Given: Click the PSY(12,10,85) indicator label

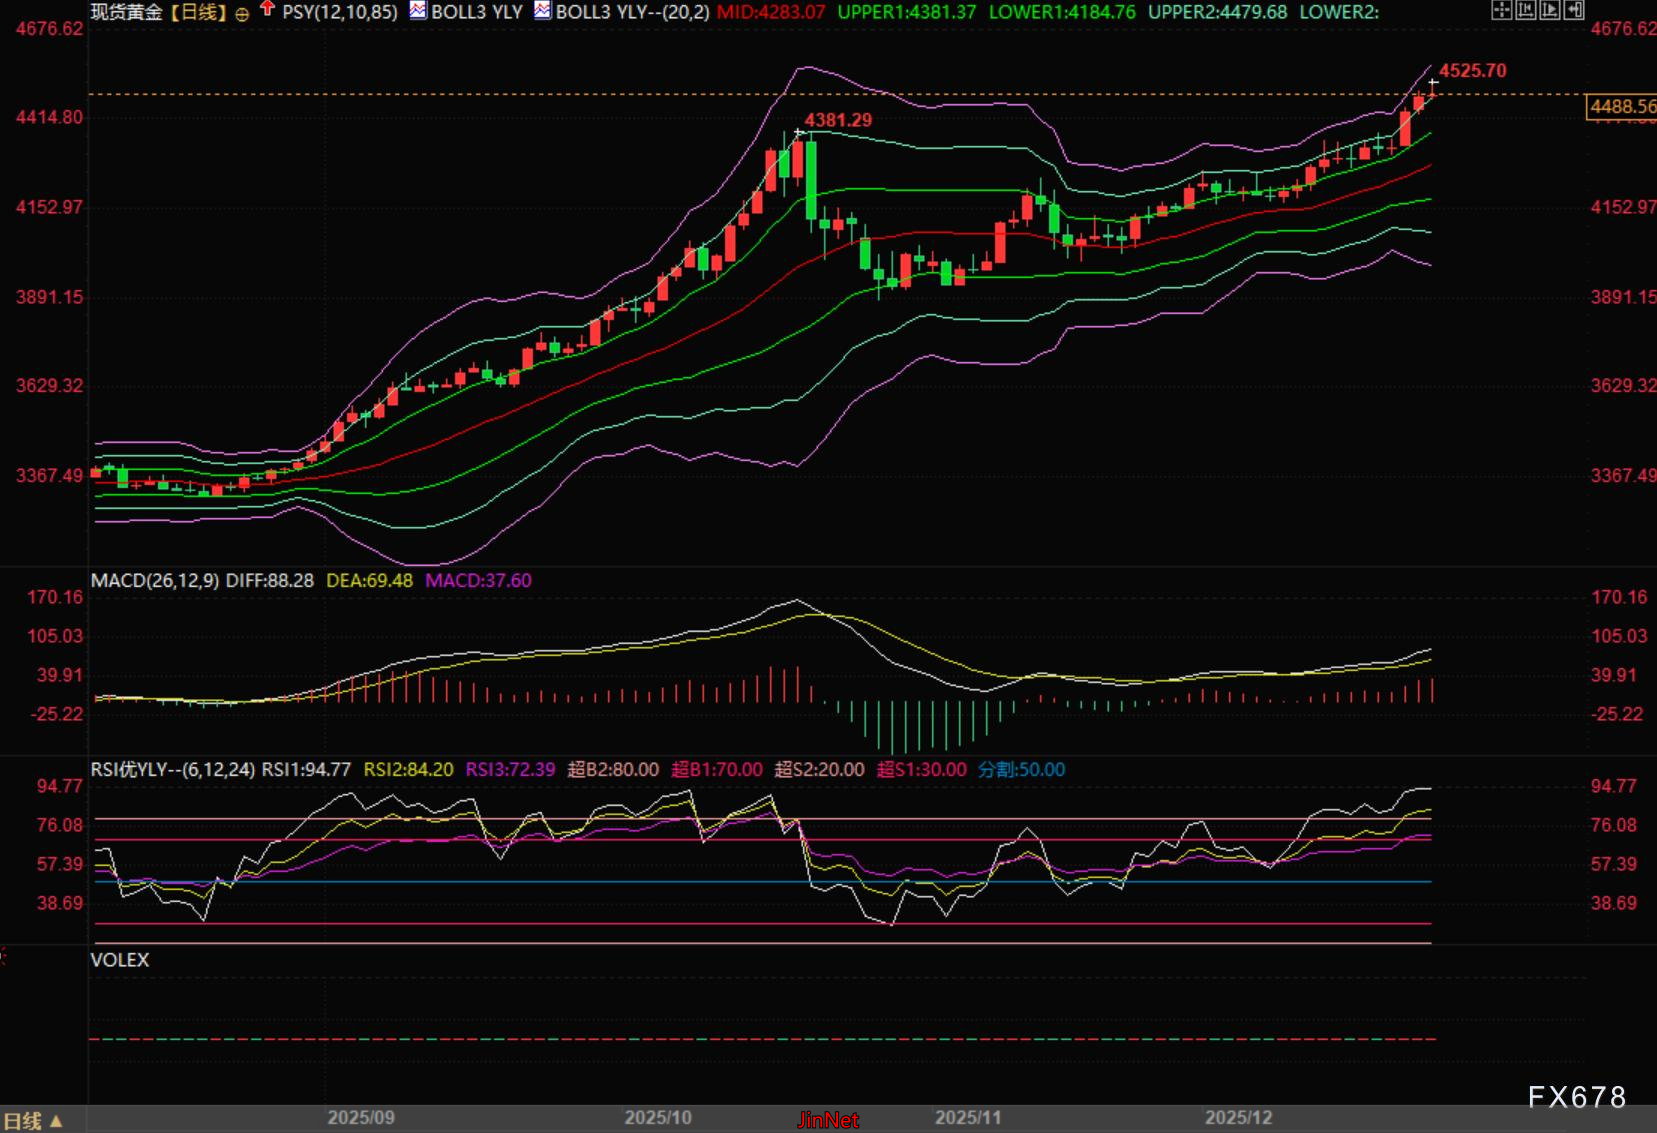Looking at the screenshot, I should 339,12.
